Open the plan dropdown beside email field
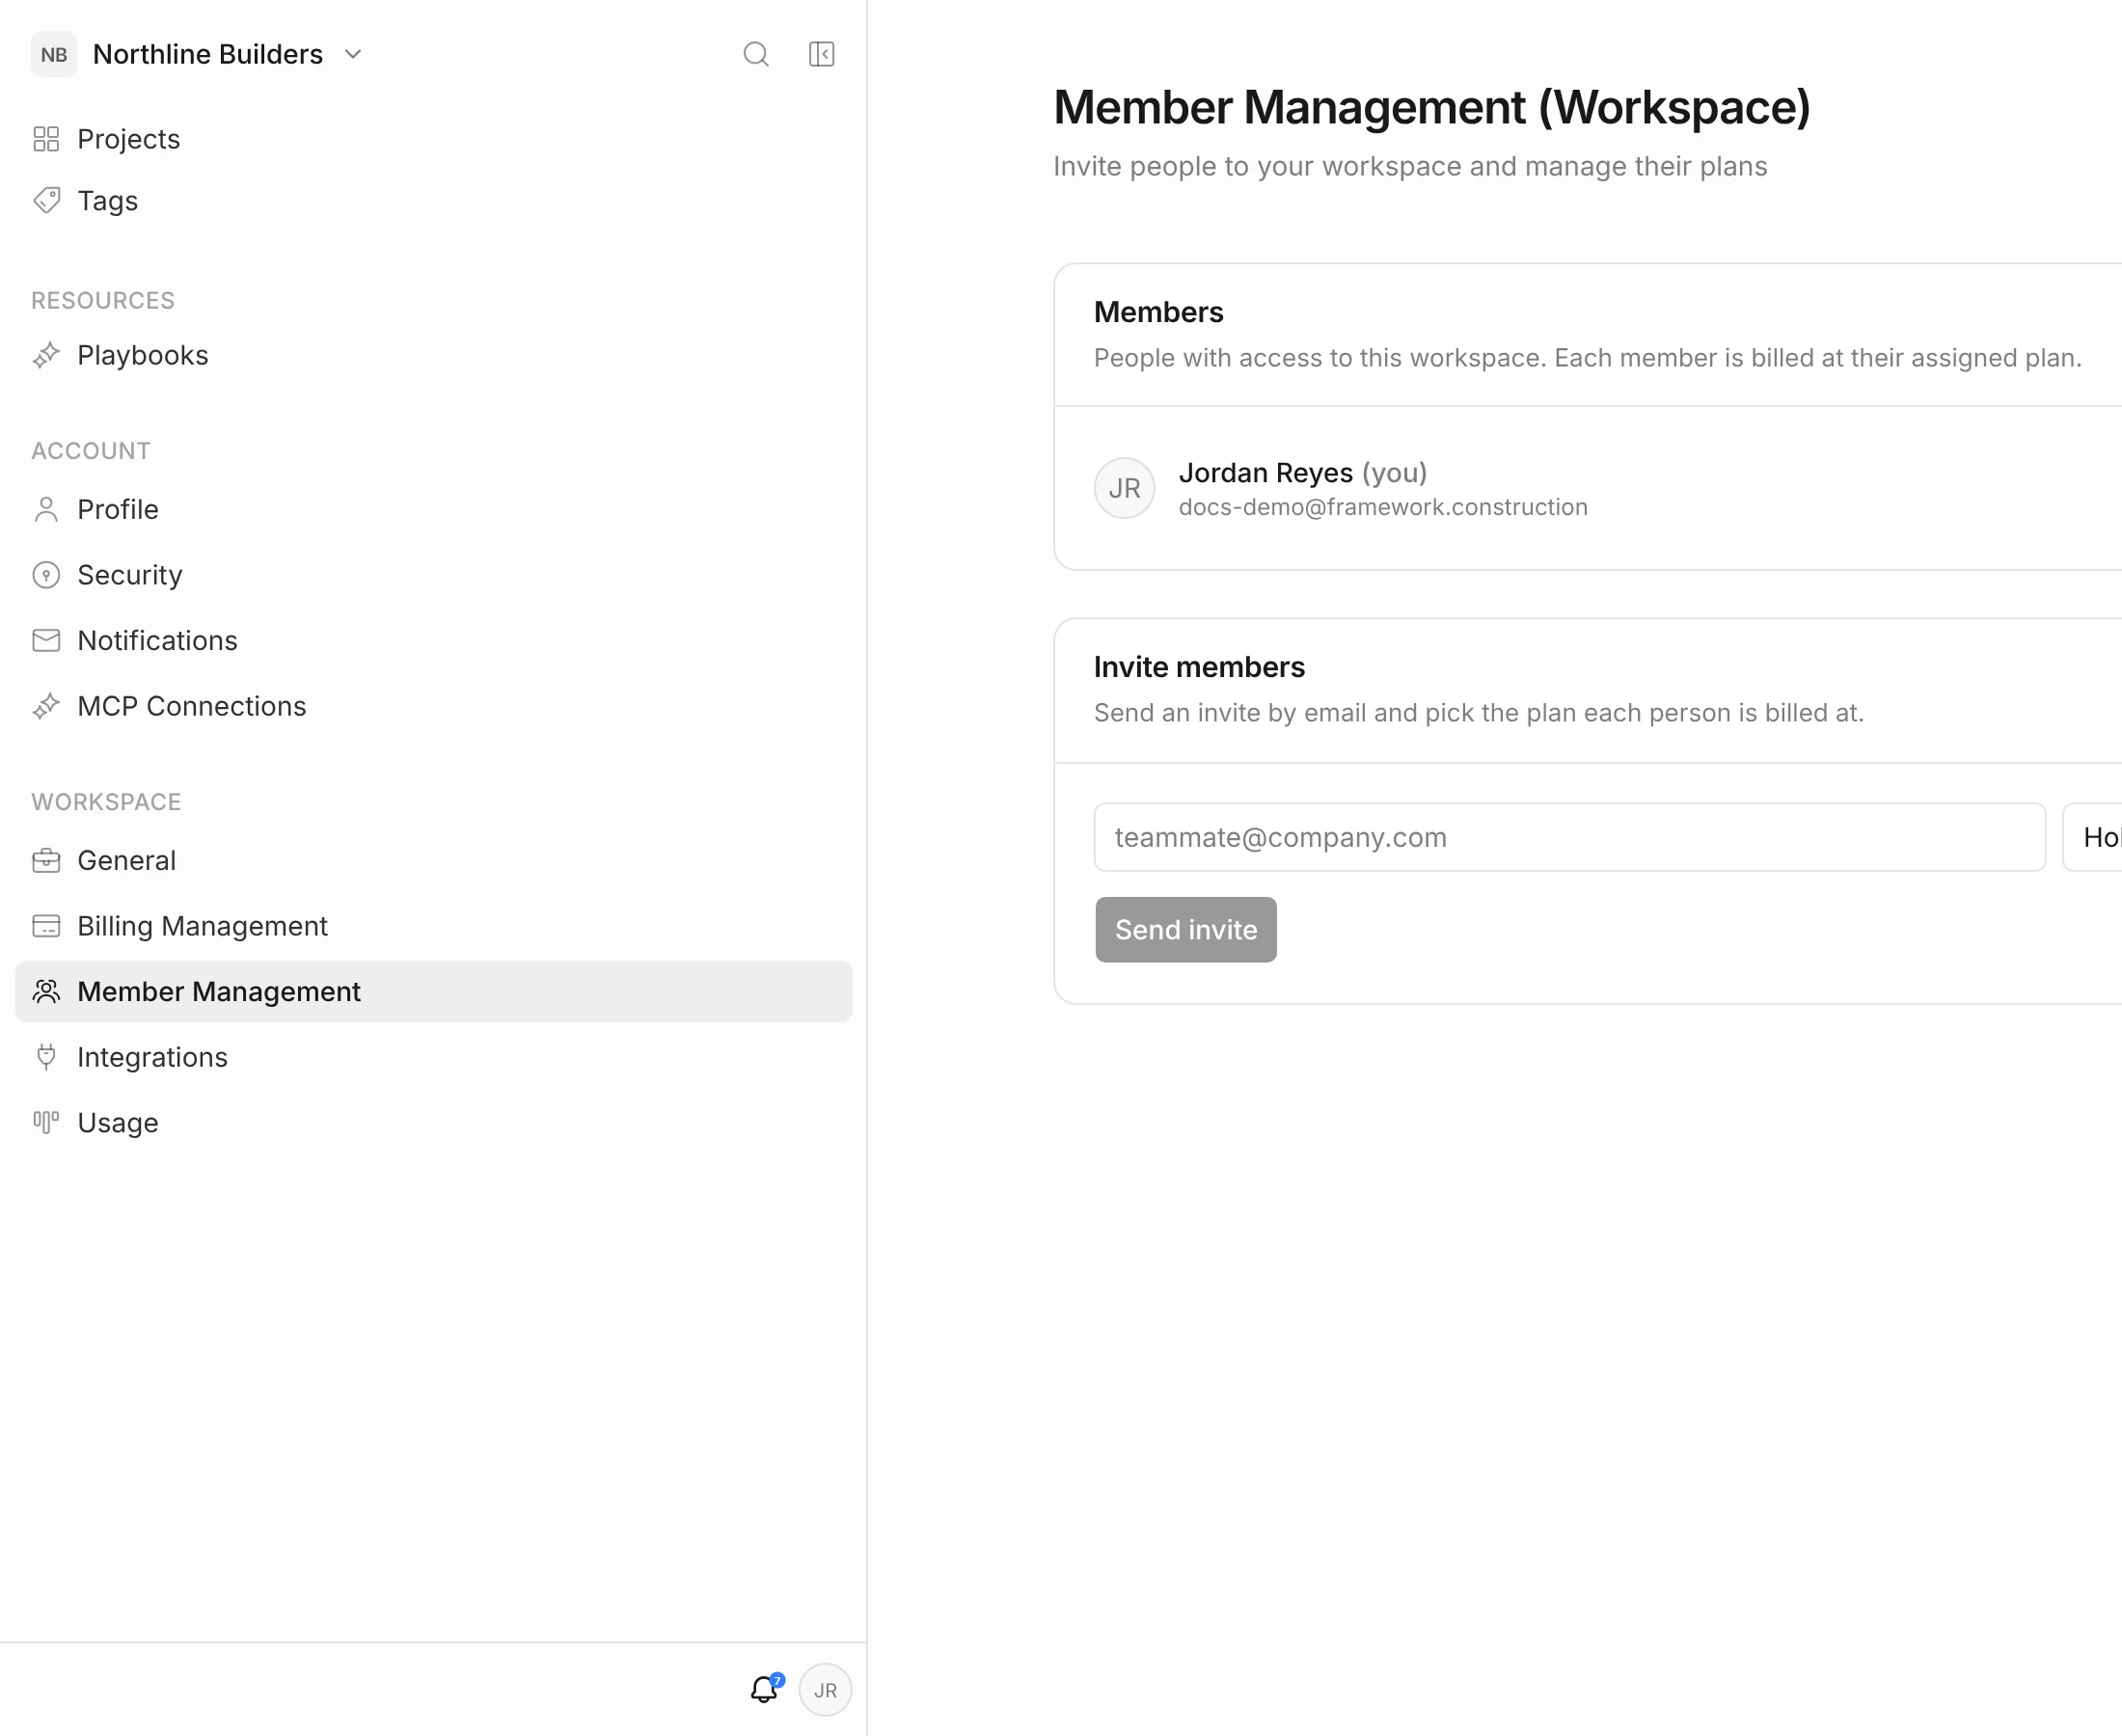This screenshot has width=2122, height=1736. tap(2092, 837)
